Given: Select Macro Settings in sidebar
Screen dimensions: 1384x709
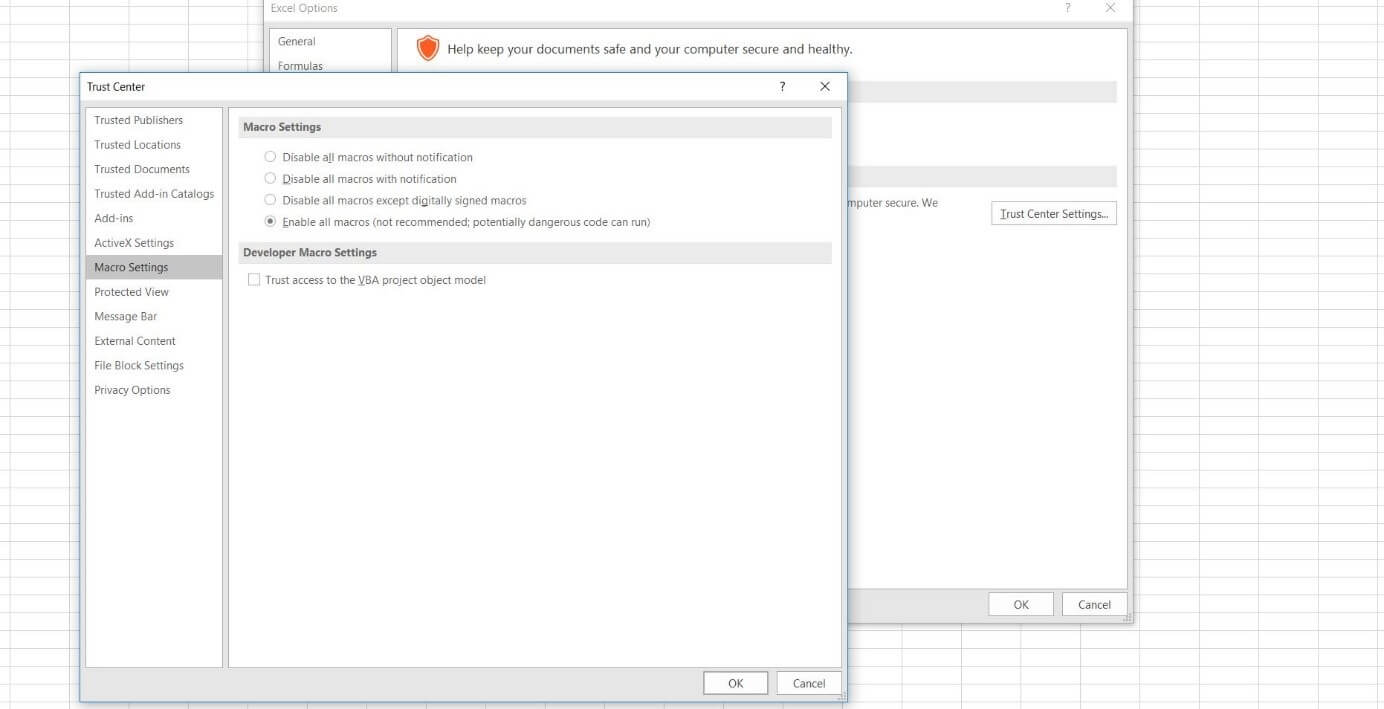Looking at the screenshot, I should coord(154,267).
